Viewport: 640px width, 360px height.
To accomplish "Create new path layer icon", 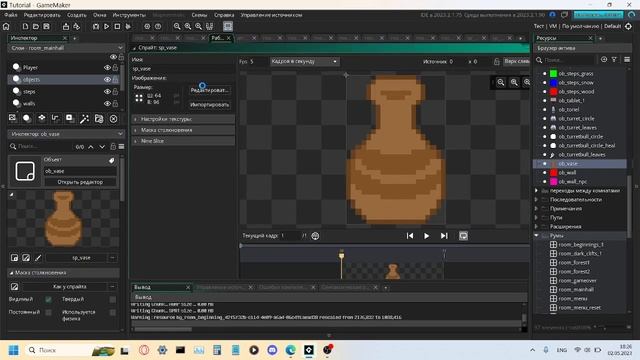I will click(x=56, y=118).
